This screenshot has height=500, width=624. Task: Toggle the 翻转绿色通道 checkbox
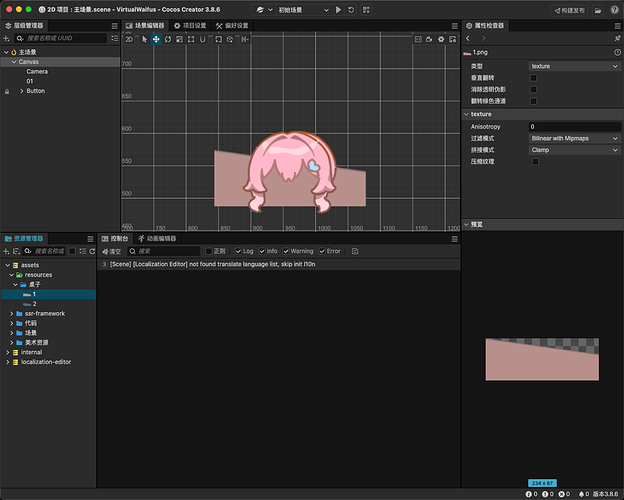[x=533, y=101]
